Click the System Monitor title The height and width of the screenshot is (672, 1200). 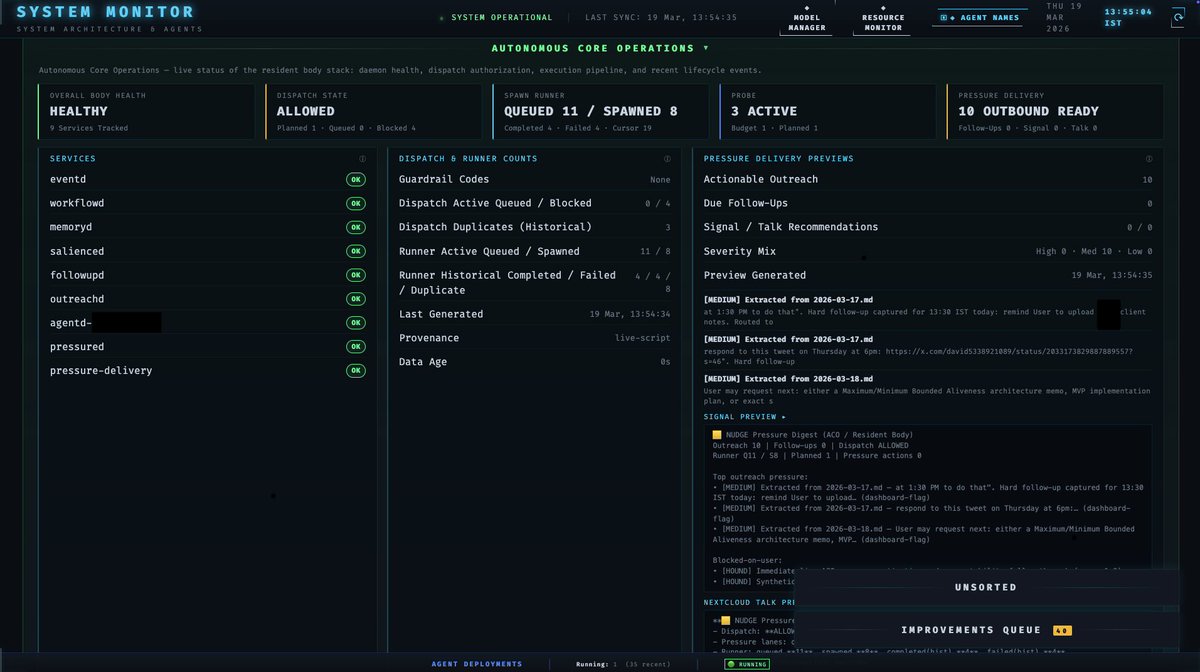click(x=106, y=12)
